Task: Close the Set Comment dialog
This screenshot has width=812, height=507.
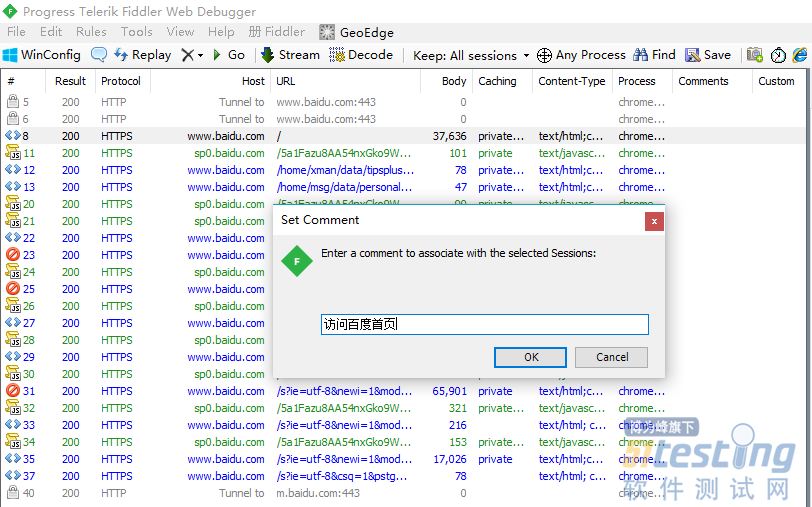Action: 654,222
